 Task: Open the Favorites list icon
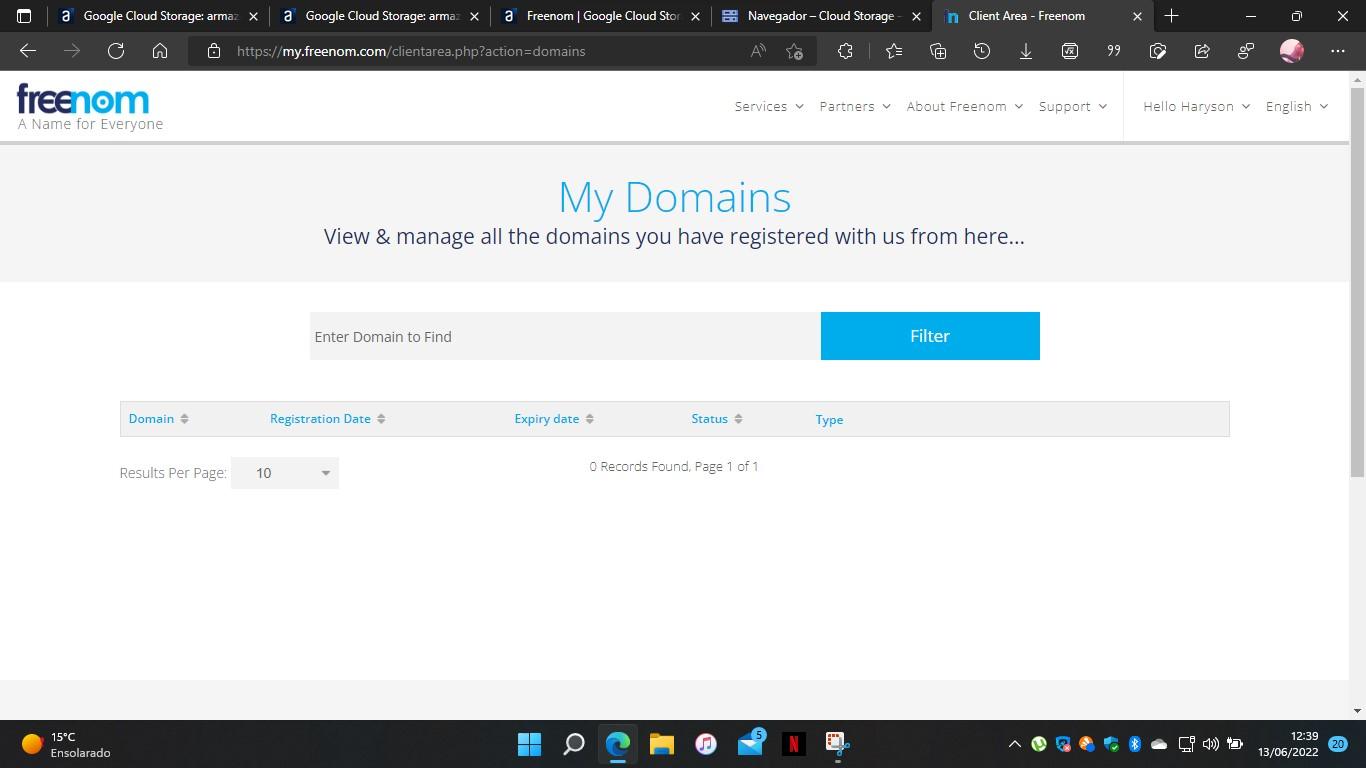click(894, 51)
